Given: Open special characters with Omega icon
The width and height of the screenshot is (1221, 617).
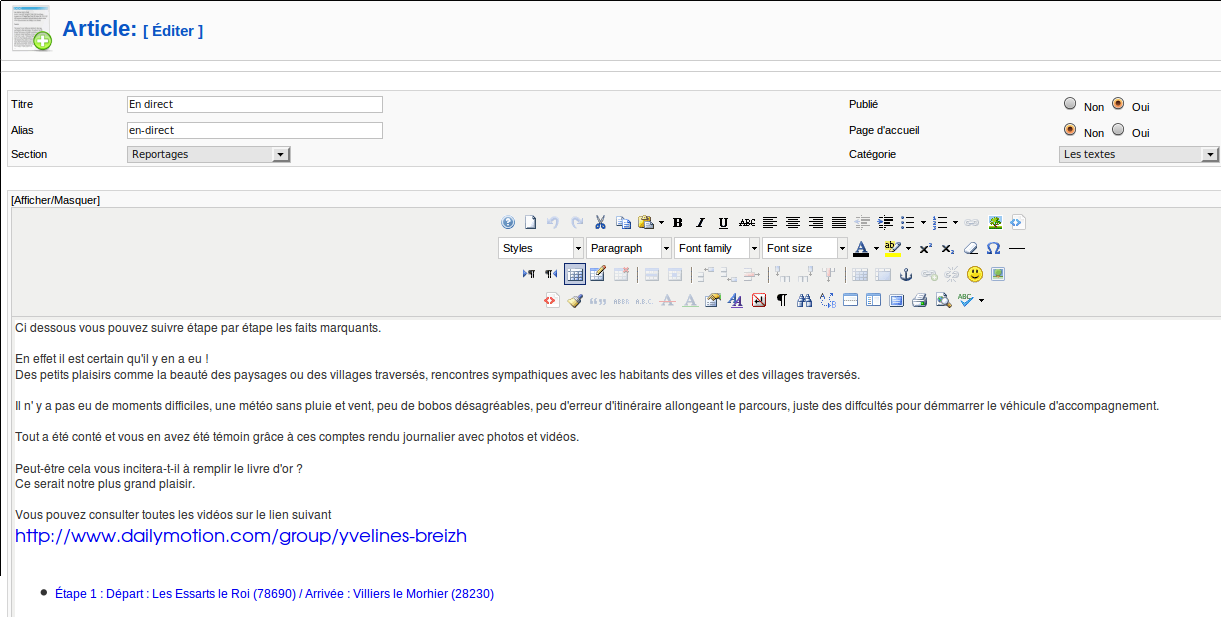Looking at the screenshot, I should coord(993,248).
